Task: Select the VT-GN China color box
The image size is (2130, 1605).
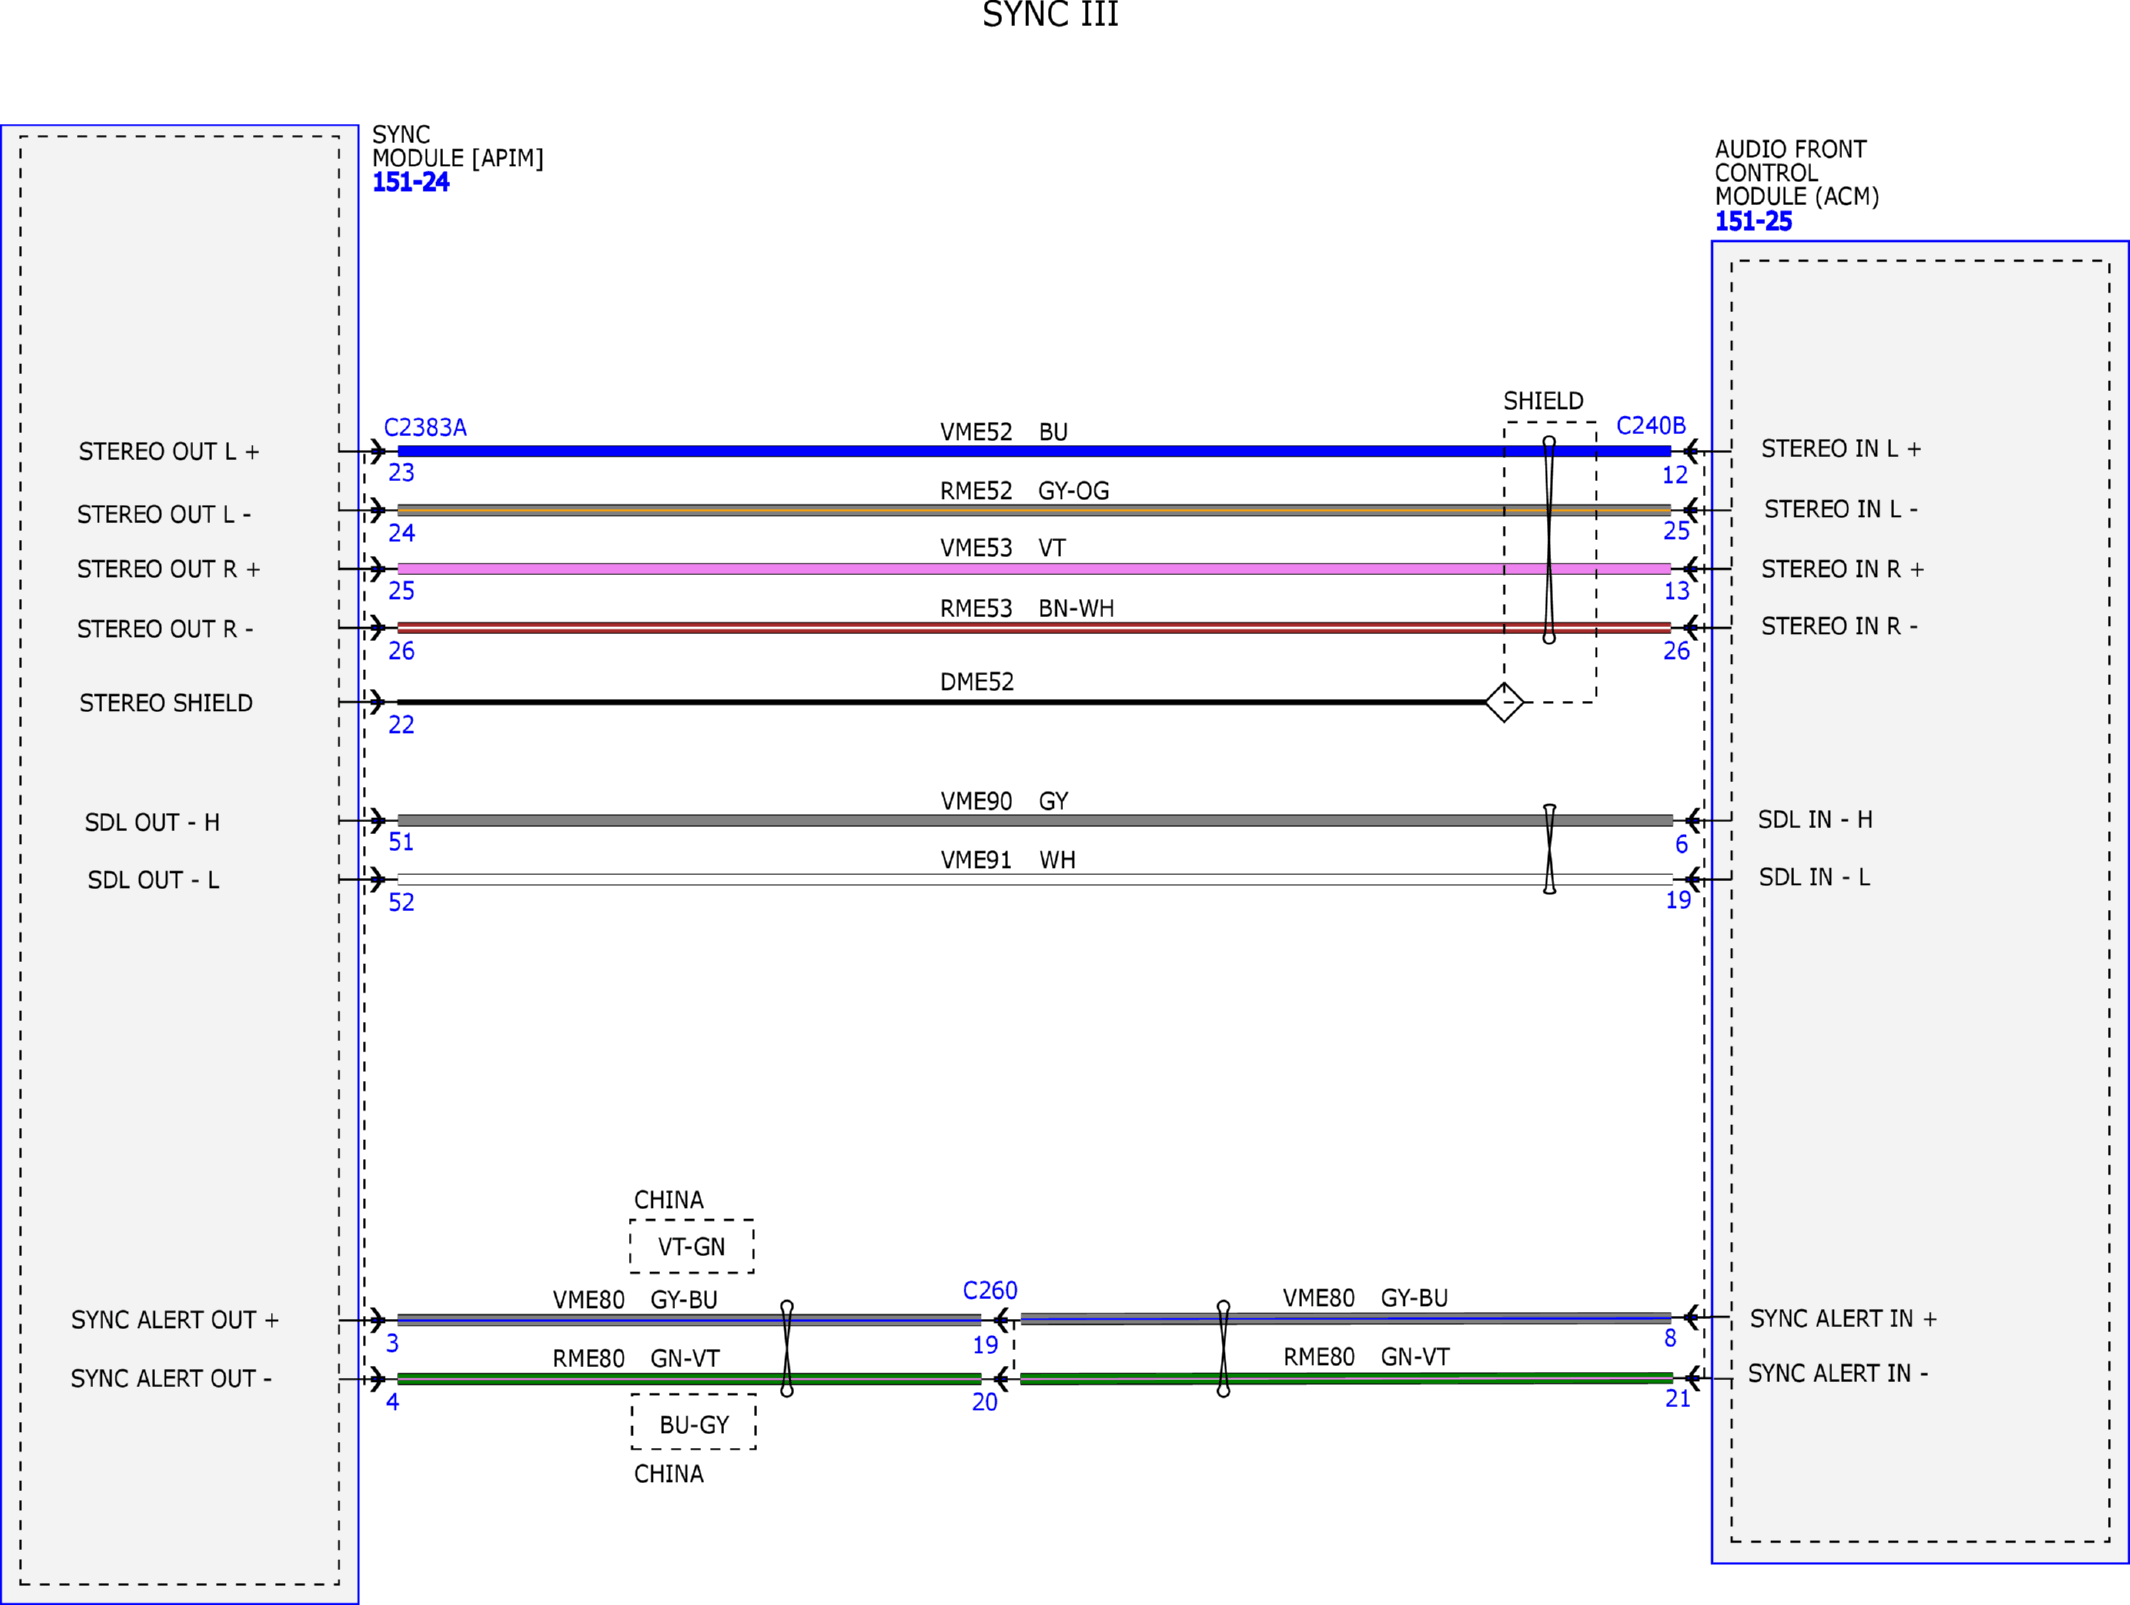Action: point(692,1246)
